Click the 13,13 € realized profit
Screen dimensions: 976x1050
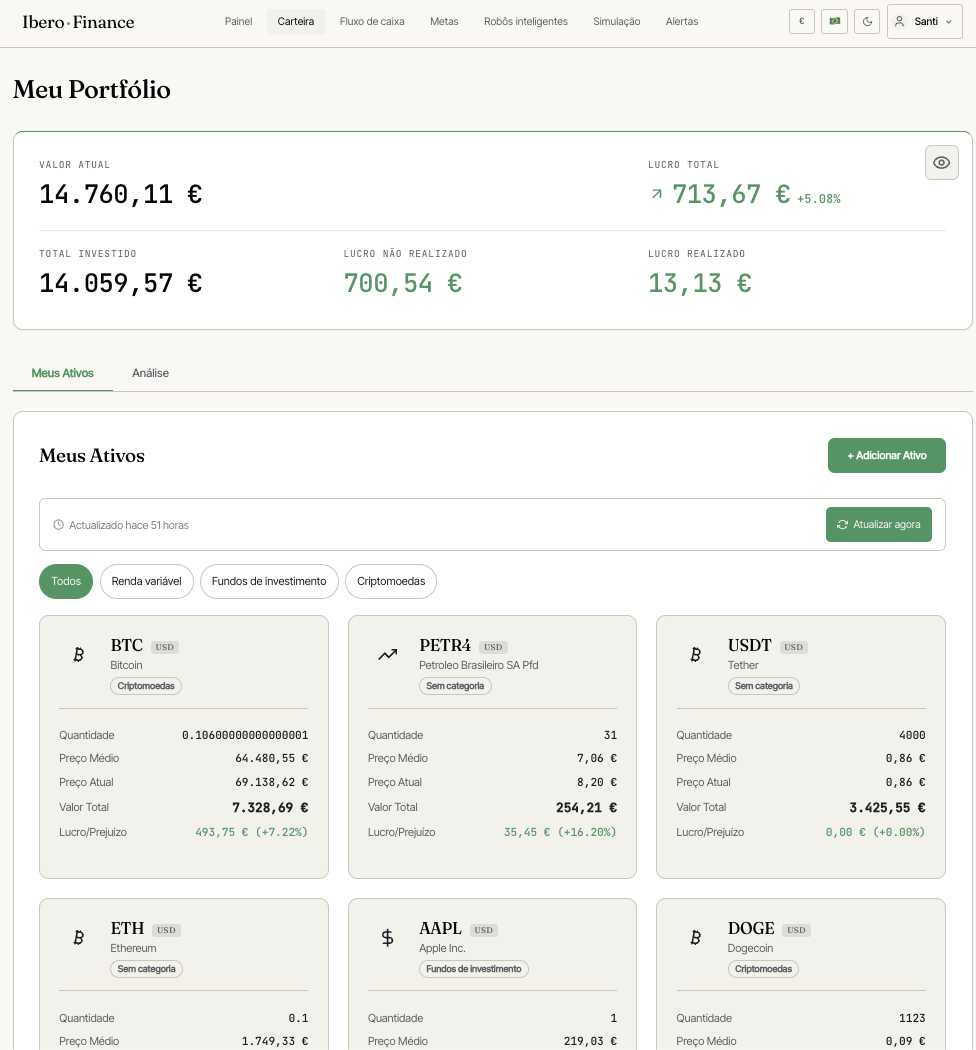[x=699, y=283]
